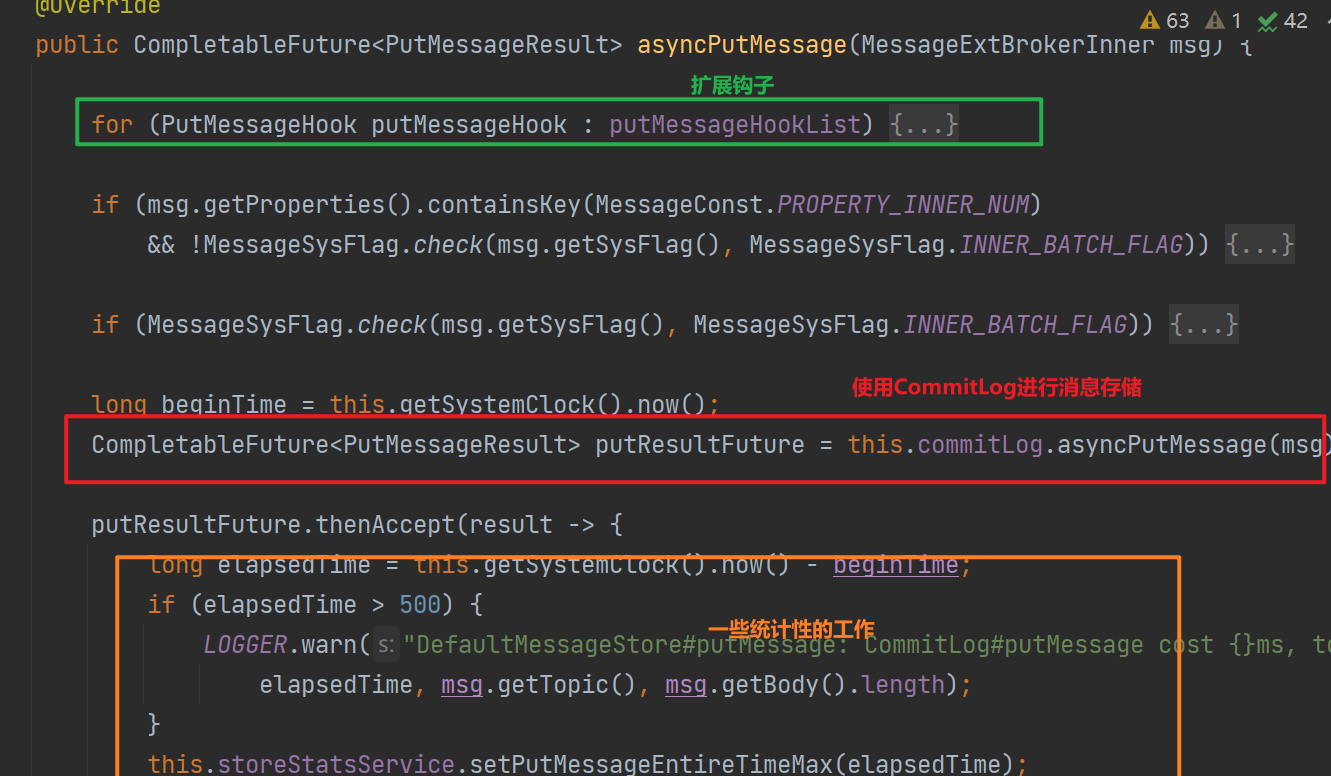Screen dimensions: 1331x776
Task: Click the underlined beginTime in the elapsedTime calculation
Action: (896, 565)
